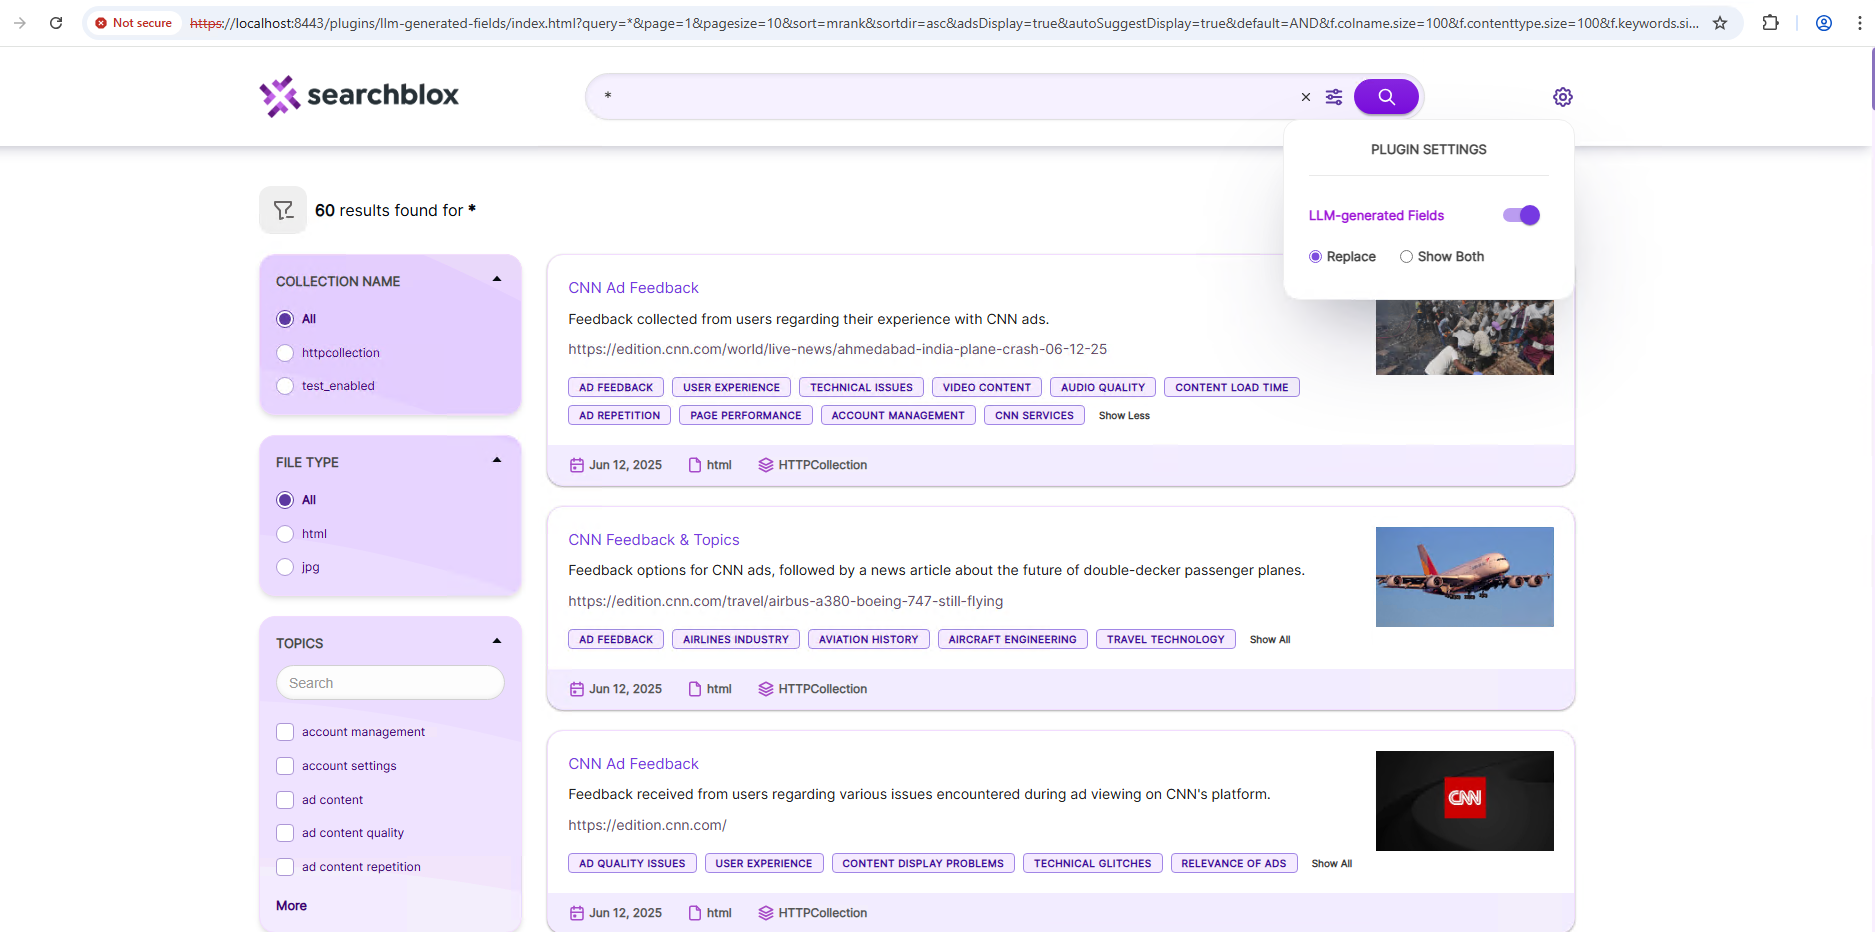Viewport: 1875px width, 932px height.
Task: Bookmark this page with star icon
Action: tap(1720, 22)
